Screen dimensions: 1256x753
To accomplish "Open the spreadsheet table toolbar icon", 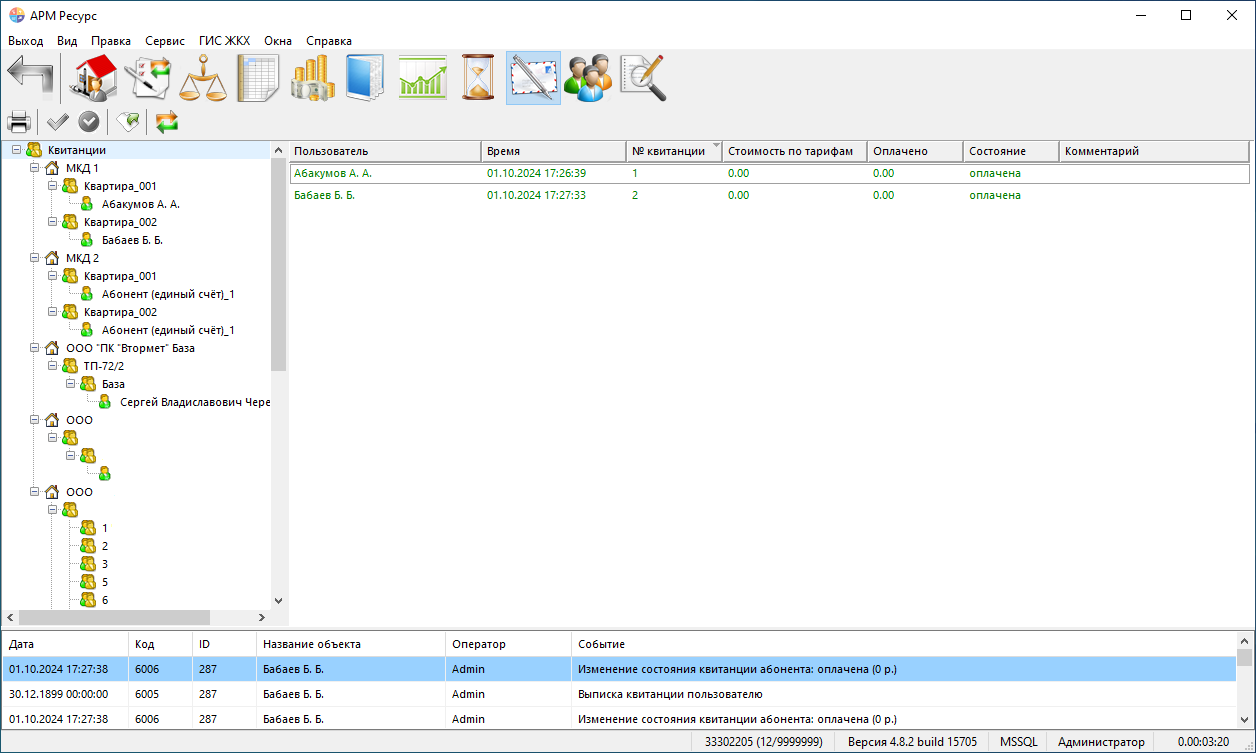I will click(x=258, y=77).
